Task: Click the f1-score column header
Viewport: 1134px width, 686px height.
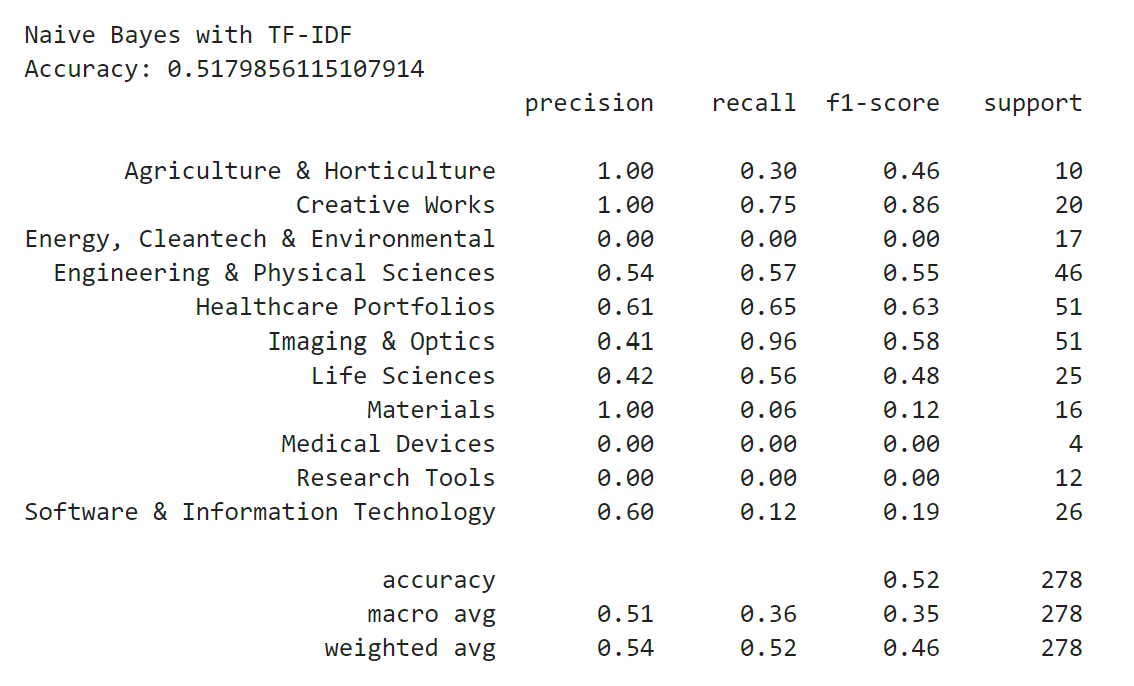Action: point(883,104)
